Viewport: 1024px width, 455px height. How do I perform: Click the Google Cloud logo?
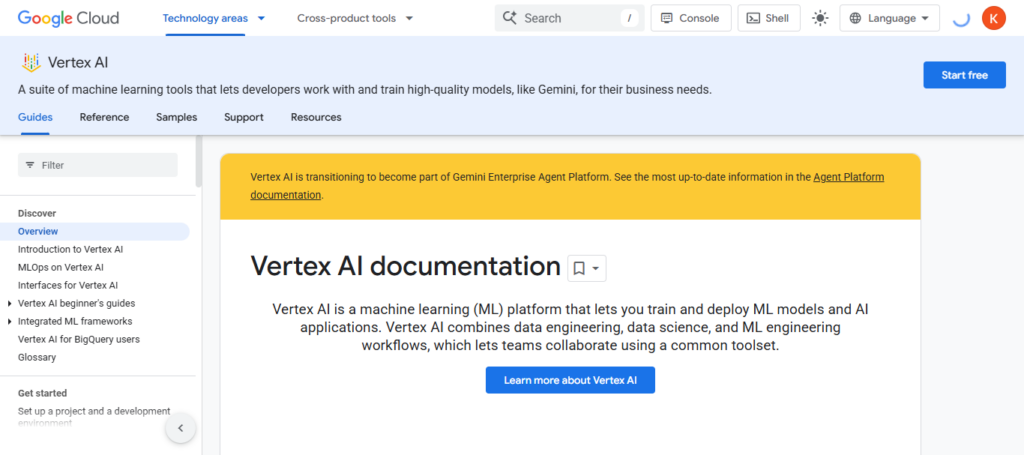[x=69, y=18]
